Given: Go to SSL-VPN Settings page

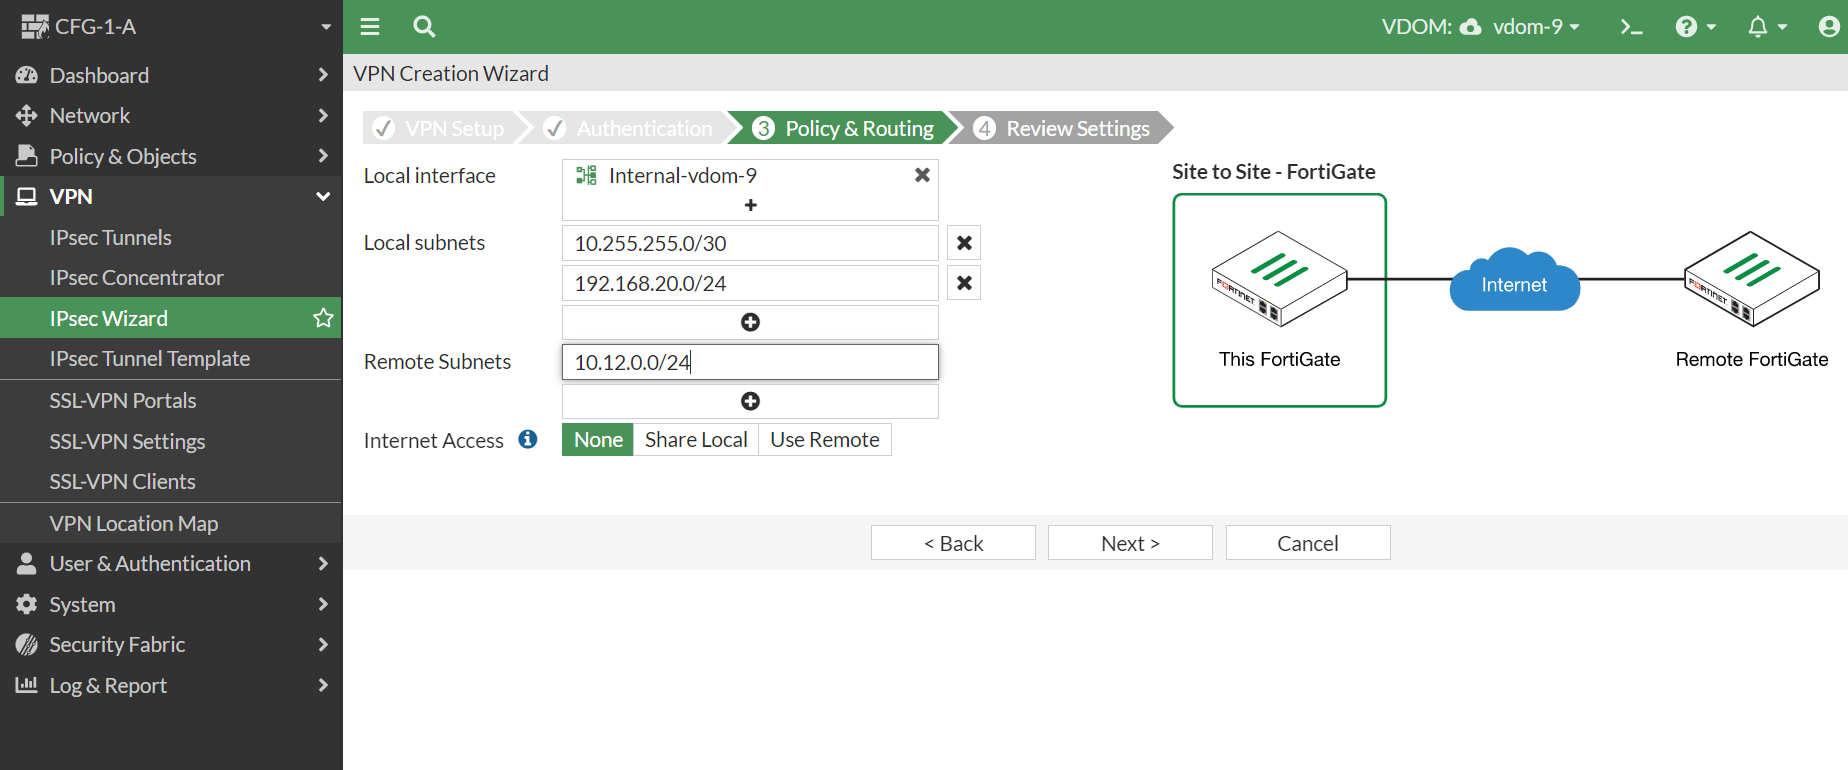Looking at the screenshot, I should tap(127, 441).
